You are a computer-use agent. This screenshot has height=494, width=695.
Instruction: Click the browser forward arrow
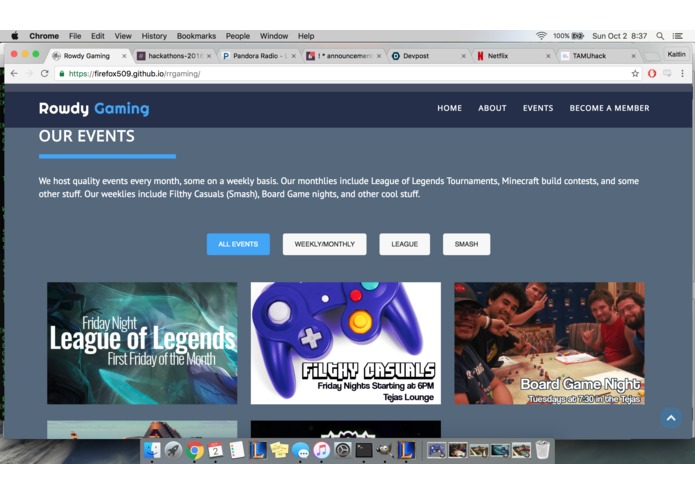pyautogui.click(x=29, y=74)
